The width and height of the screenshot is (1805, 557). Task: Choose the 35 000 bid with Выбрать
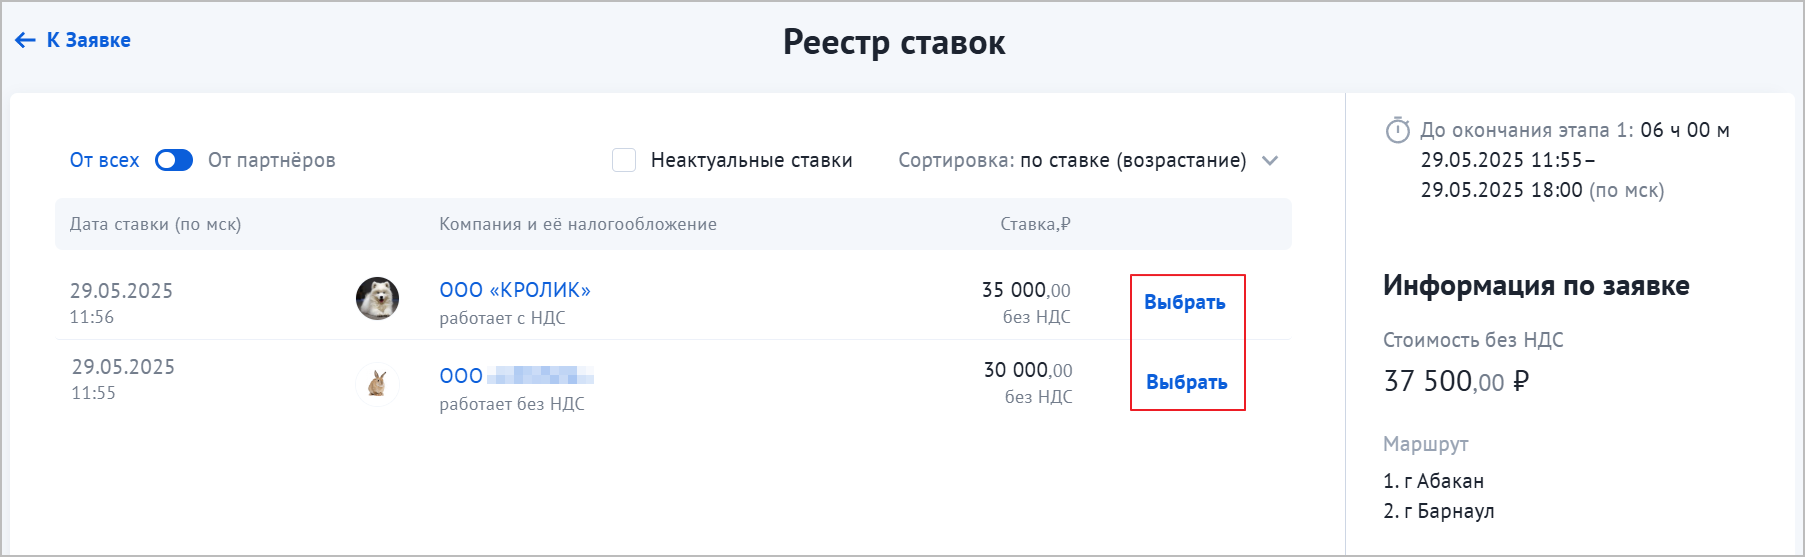tap(1185, 302)
